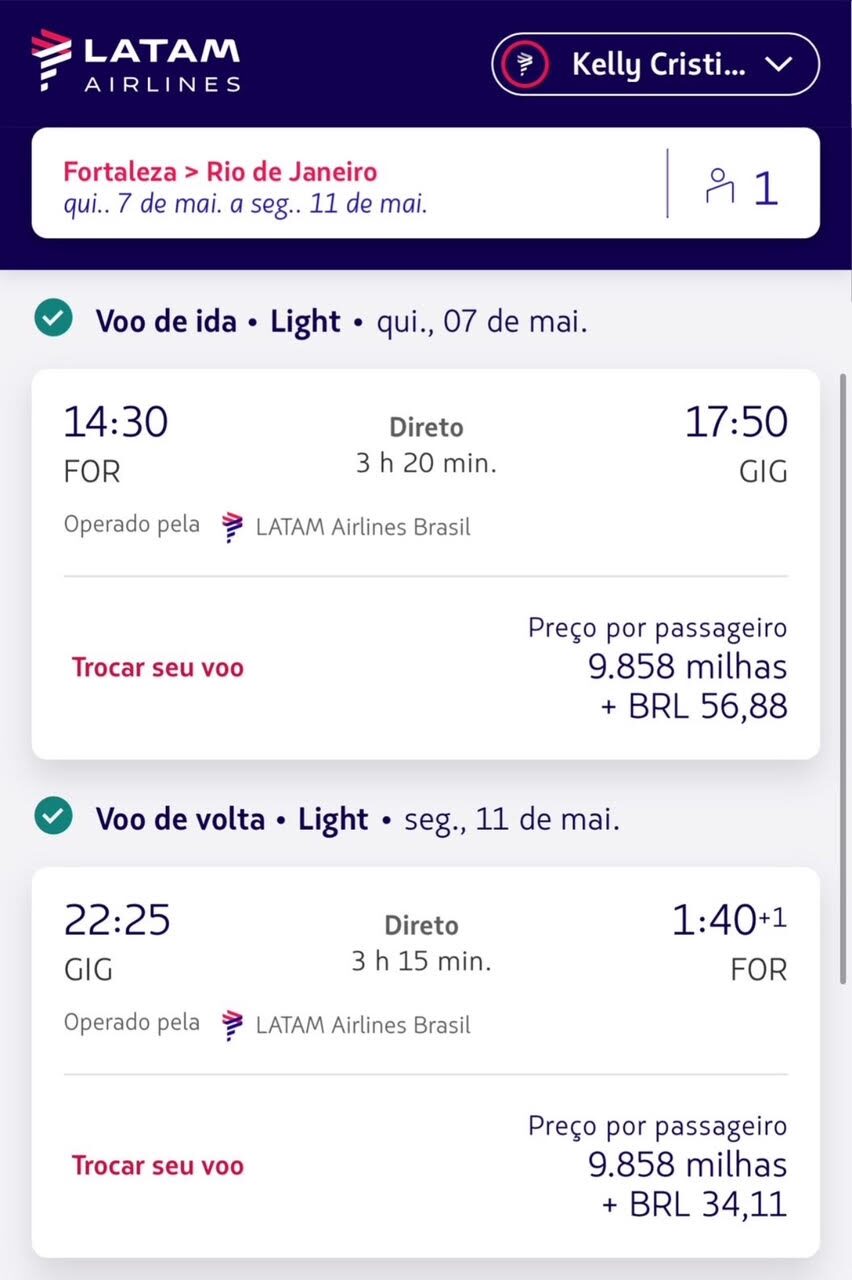Click the green checkmark next to Voo de ida
The image size is (852, 1280).
tap(52, 320)
